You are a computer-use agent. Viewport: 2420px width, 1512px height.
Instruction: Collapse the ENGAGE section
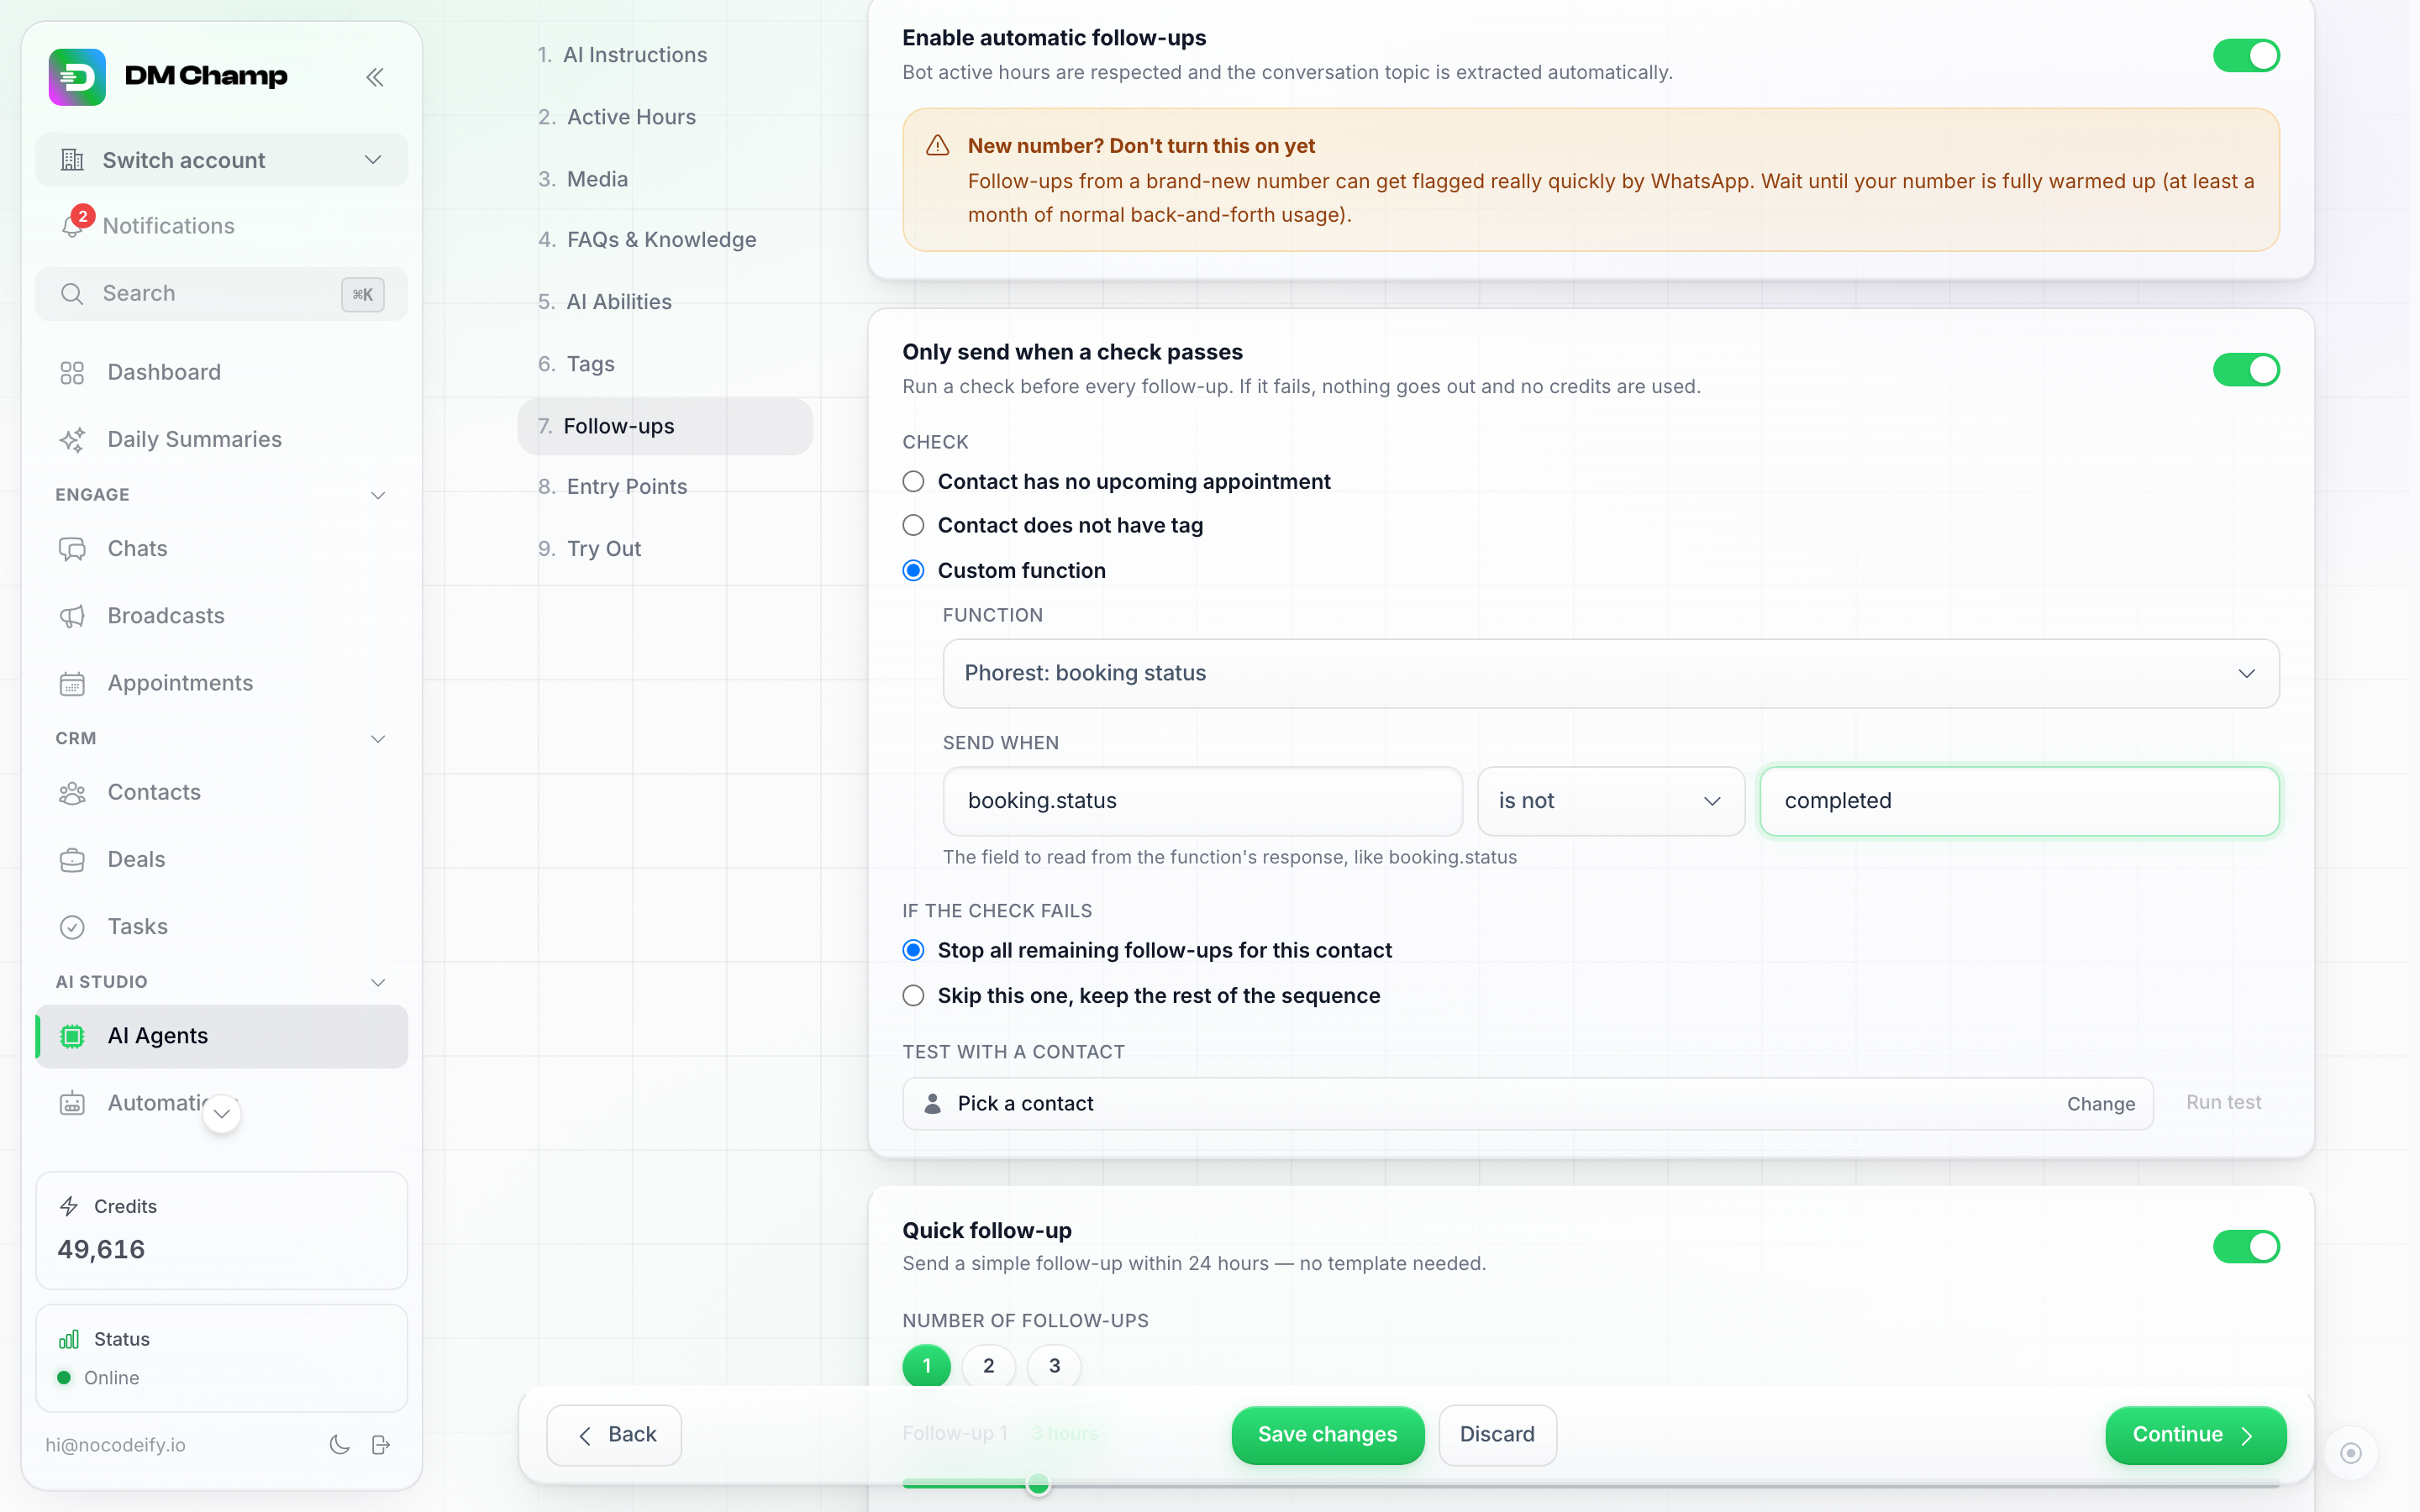pyautogui.click(x=378, y=495)
